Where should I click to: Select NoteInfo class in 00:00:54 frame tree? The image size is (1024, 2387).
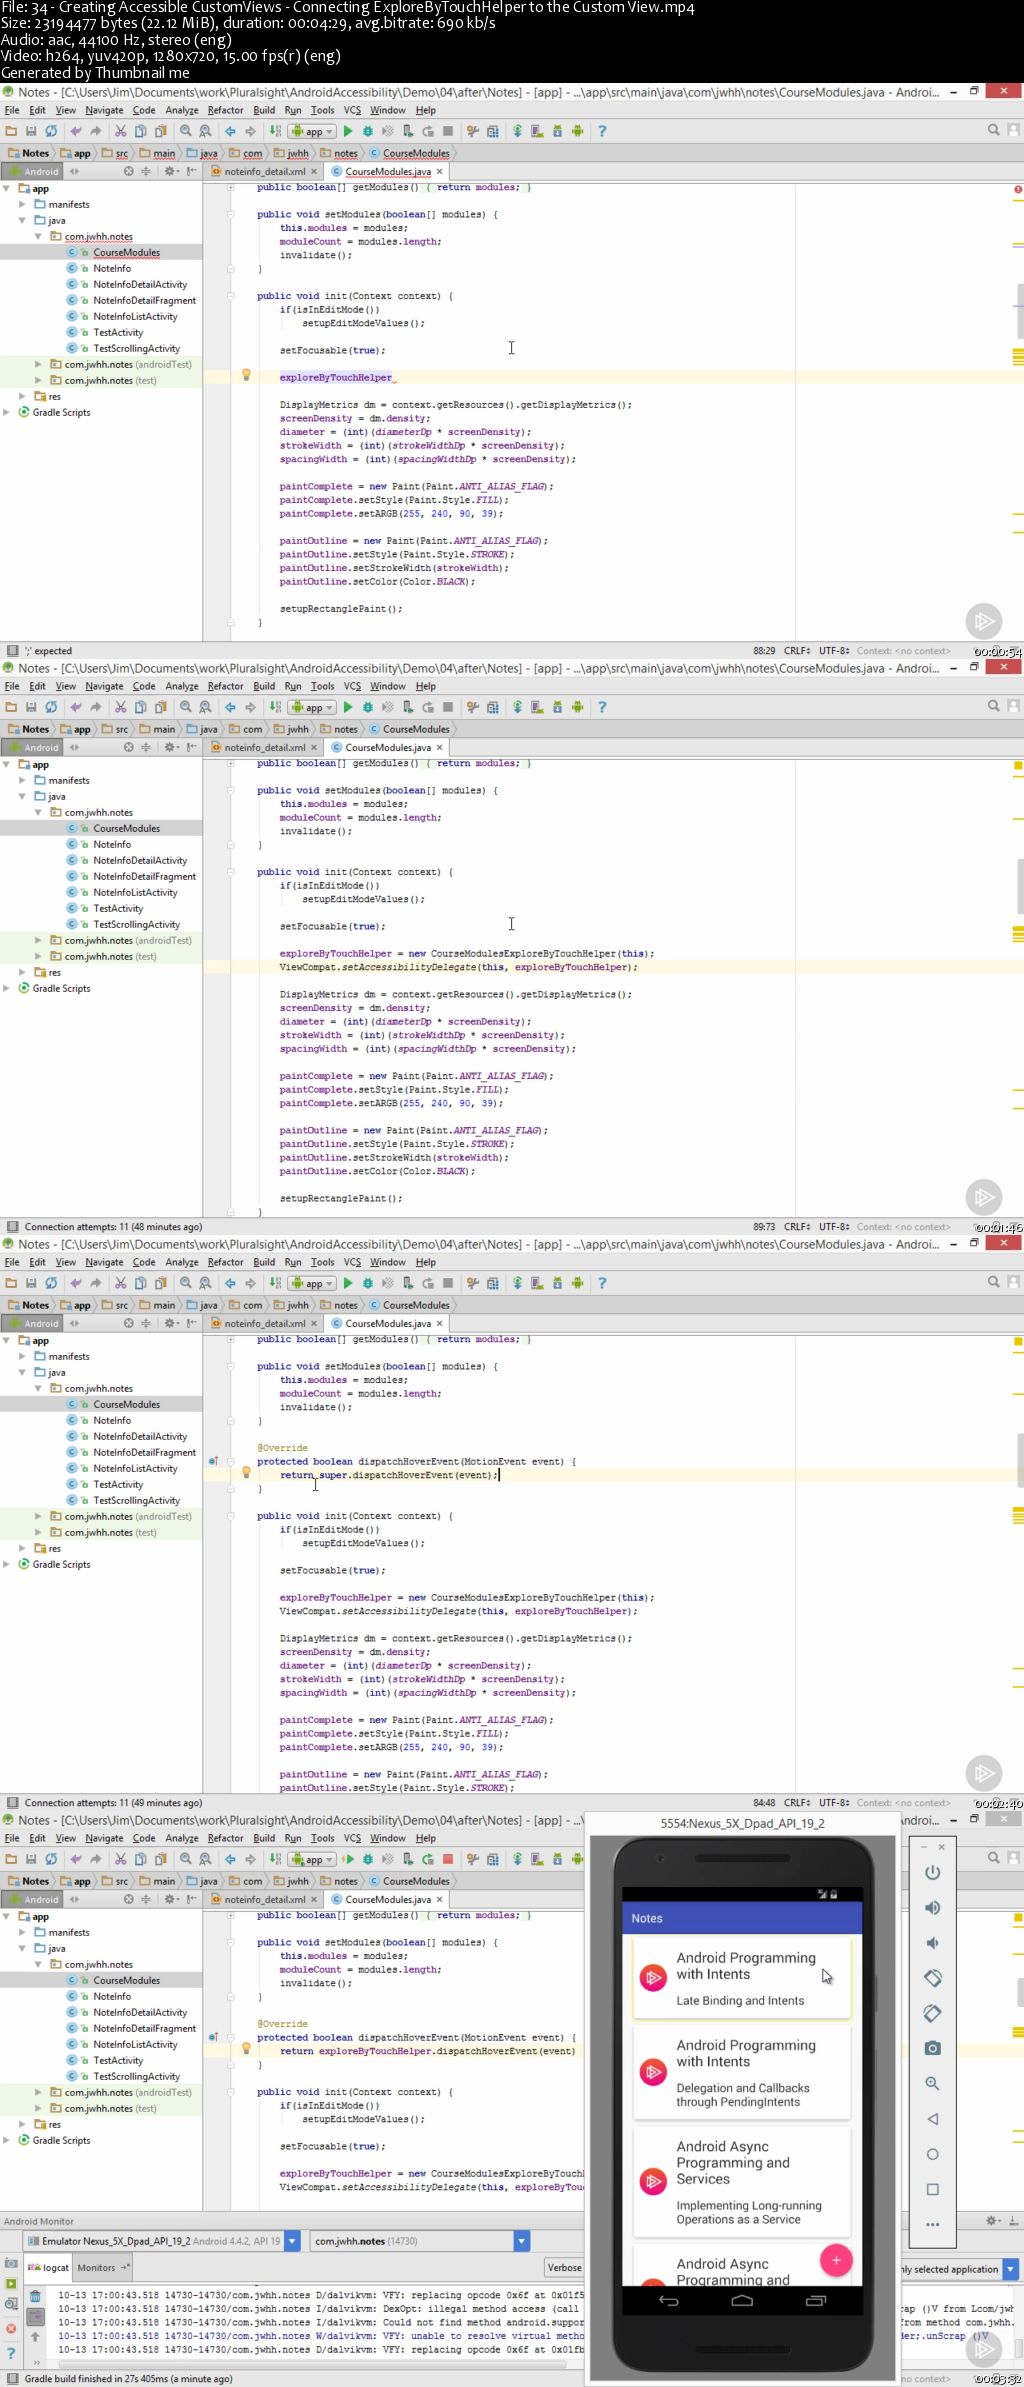pos(112,268)
